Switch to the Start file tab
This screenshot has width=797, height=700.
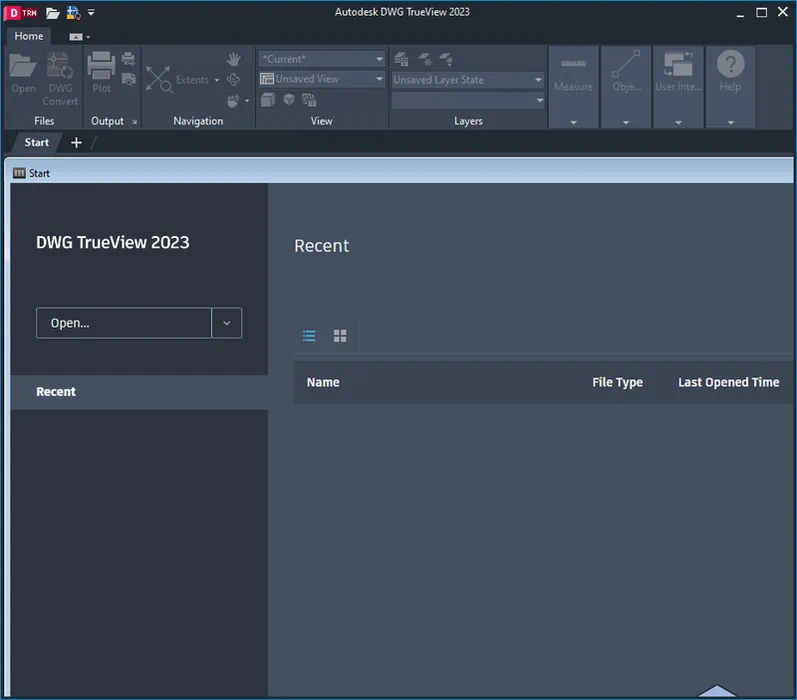pyautogui.click(x=37, y=142)
